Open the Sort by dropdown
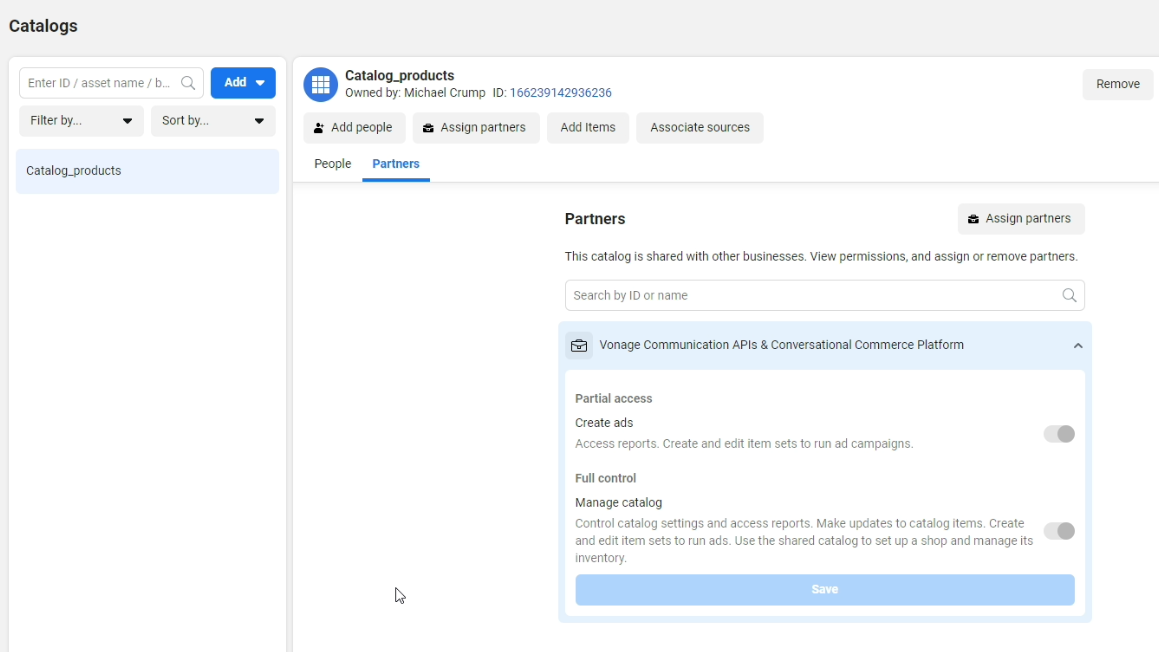Image resolution: width=1159 pixels, height=652 pixels. click(213, 120)
